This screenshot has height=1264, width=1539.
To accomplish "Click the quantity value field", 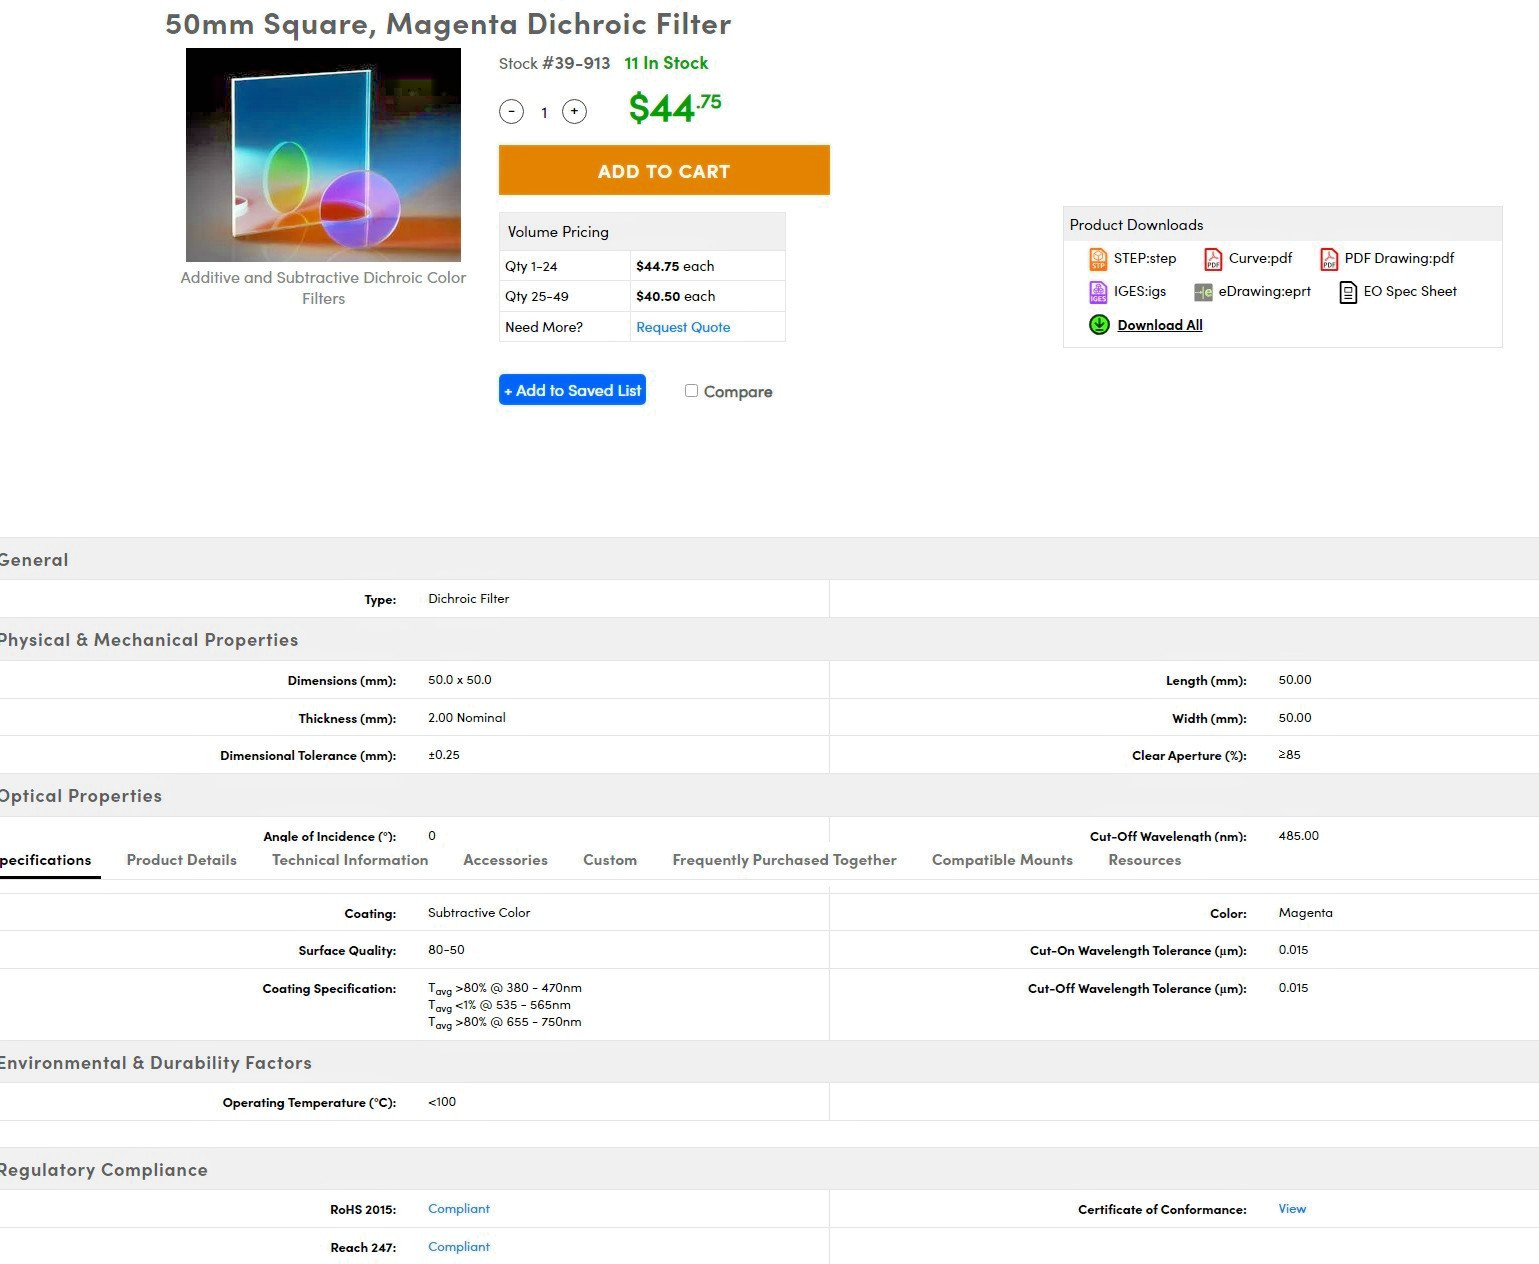I will tap(544, 113).
